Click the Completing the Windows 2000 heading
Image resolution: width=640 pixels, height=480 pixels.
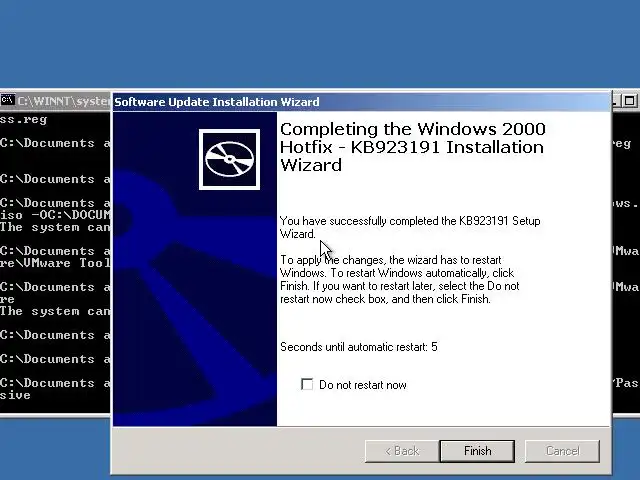(x=413, y=147)
